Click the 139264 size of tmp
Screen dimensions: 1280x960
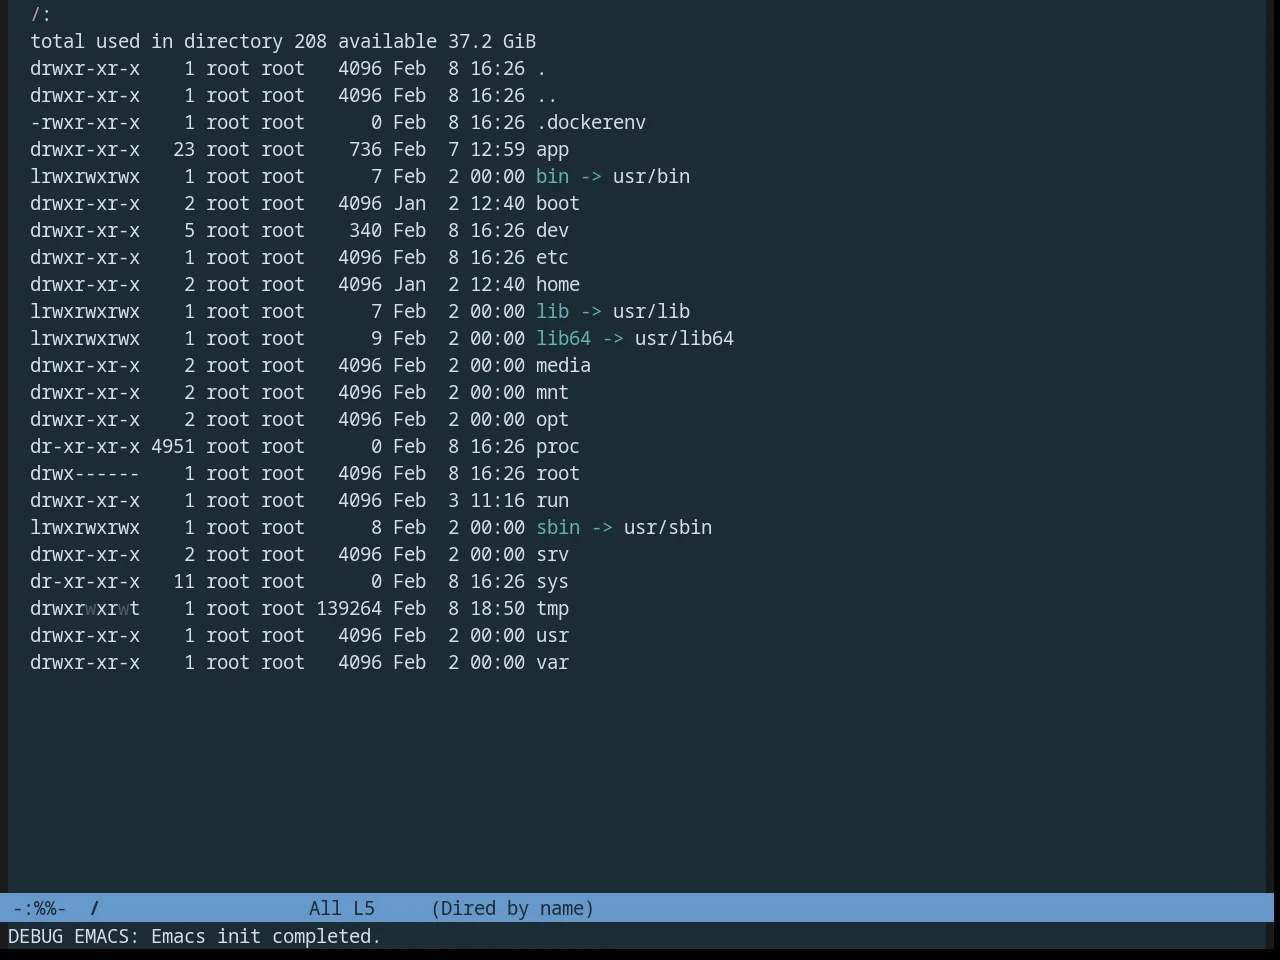pyautogui.click(x=349, y=609)
